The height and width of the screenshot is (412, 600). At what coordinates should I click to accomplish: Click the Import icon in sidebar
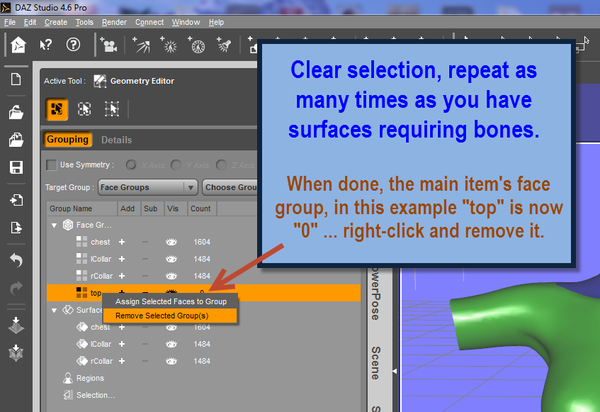pos(16,200)
